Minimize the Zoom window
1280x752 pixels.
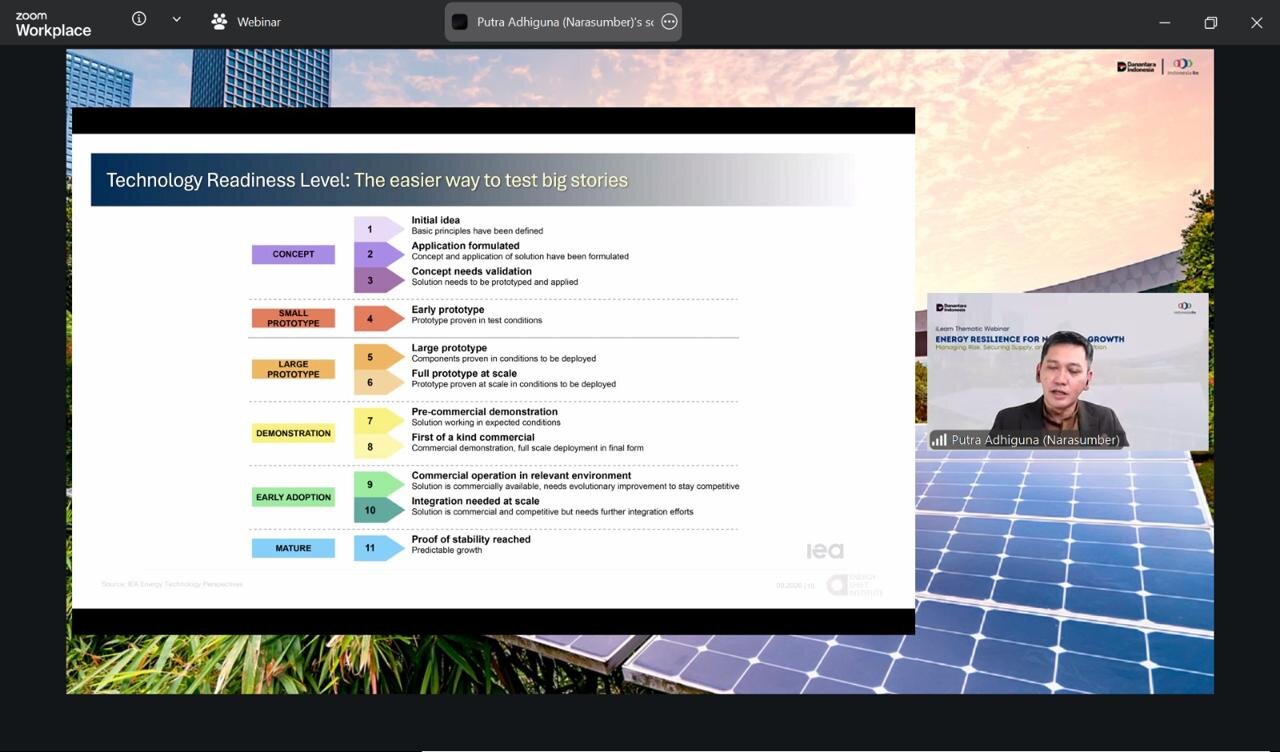[1164, 22]
